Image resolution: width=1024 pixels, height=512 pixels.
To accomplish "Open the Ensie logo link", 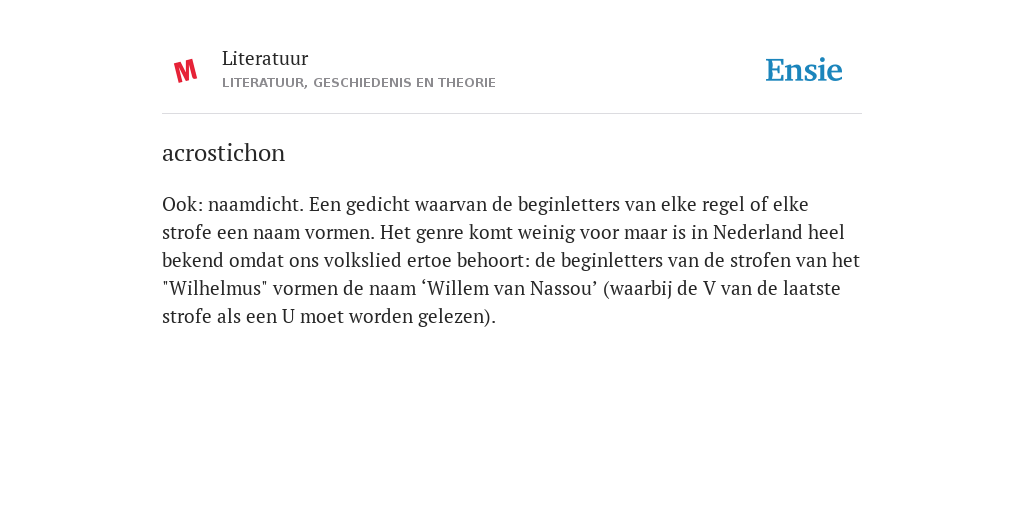I will [804, 70].
